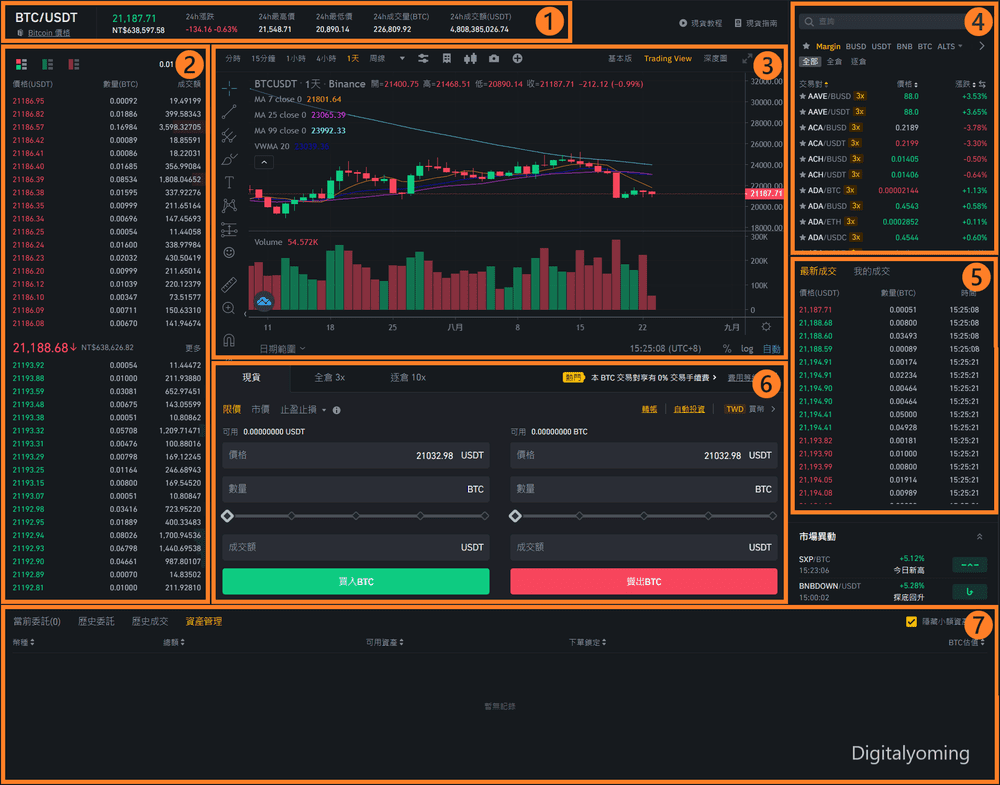Screen dimensions: 1000x785
Task: Open candlestick chart style icon
Action: [x=470, y=59]
